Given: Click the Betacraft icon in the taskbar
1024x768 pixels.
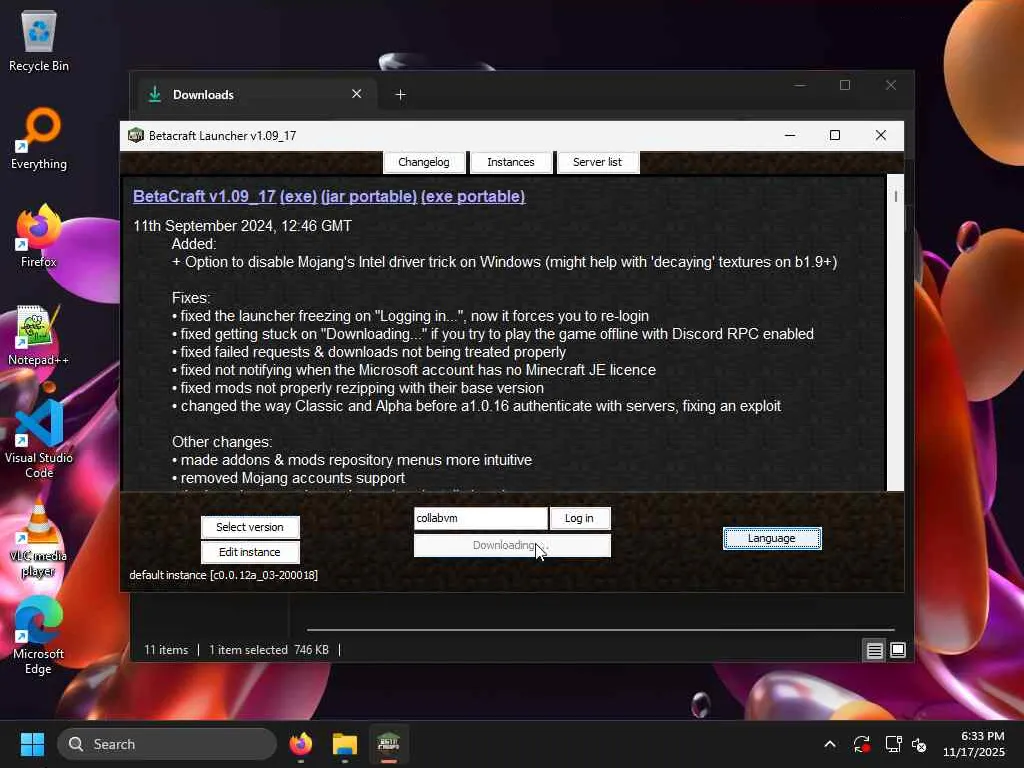Looking at the screenshot, I should click(388, 744).
